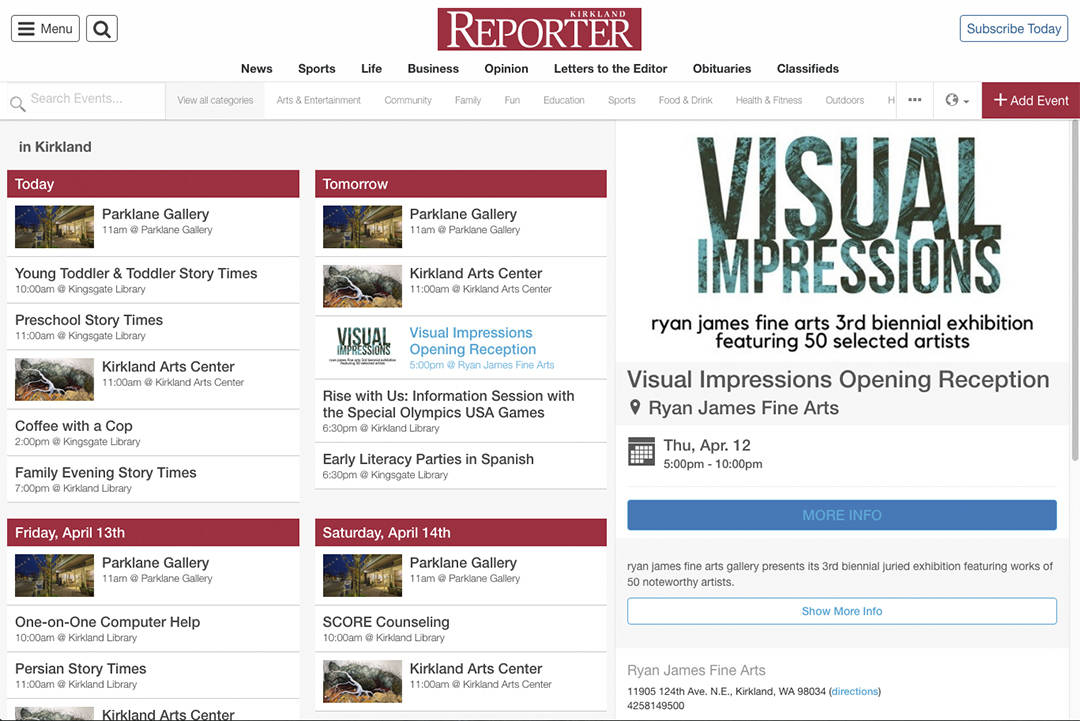1080x721 pixels.
Task: Click the Visual Impressions Opening Reception title
Action: click(838, 379)
